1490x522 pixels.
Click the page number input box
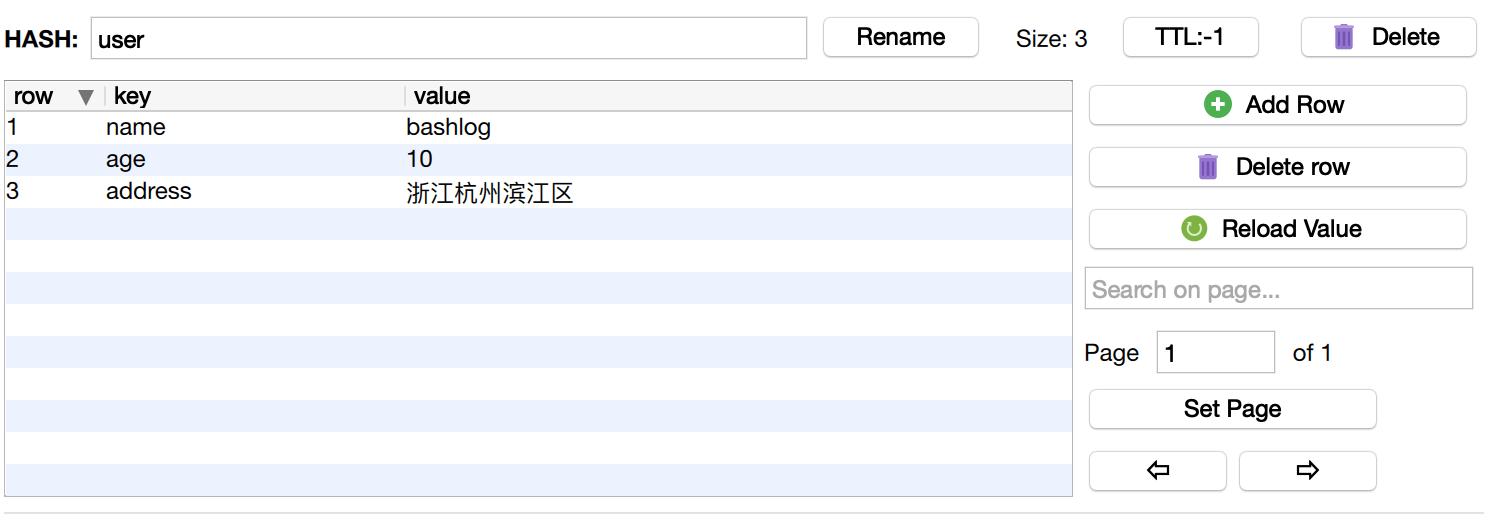click(x=1215, y=353)
